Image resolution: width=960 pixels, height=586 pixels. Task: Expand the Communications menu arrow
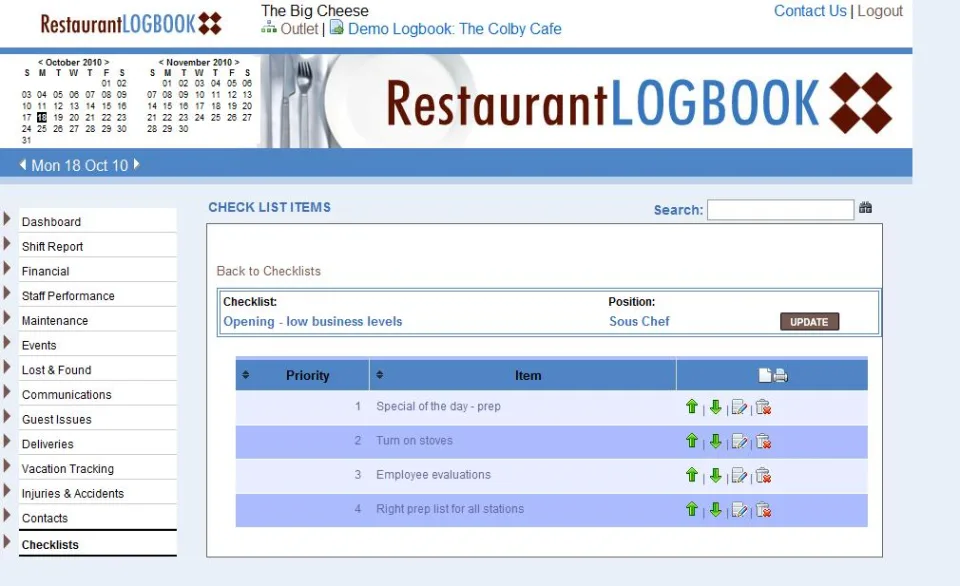[7, 392]
